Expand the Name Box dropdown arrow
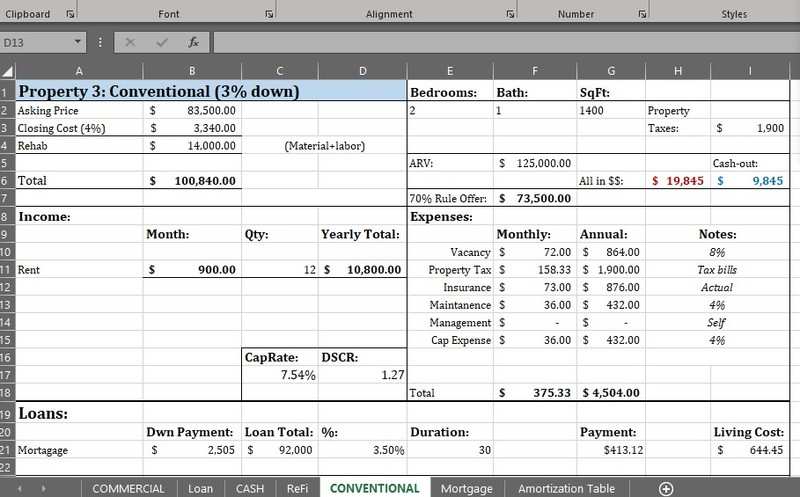The height and width of the screenshot is (497, 800). click(78, 43)
